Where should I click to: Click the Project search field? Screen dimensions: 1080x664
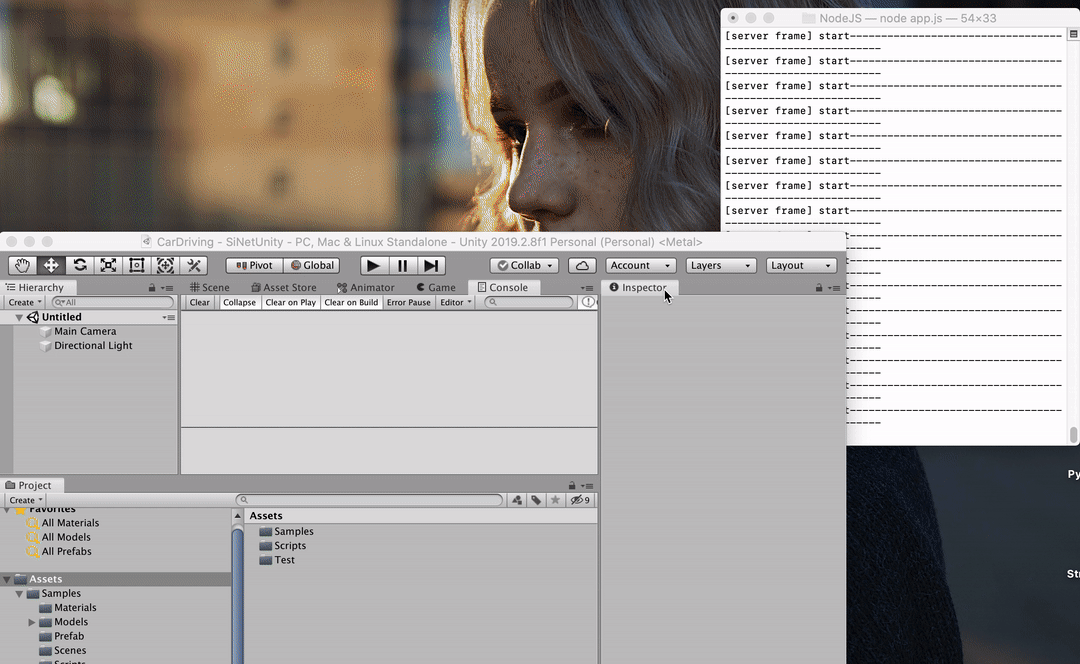[x=369, y=500]
